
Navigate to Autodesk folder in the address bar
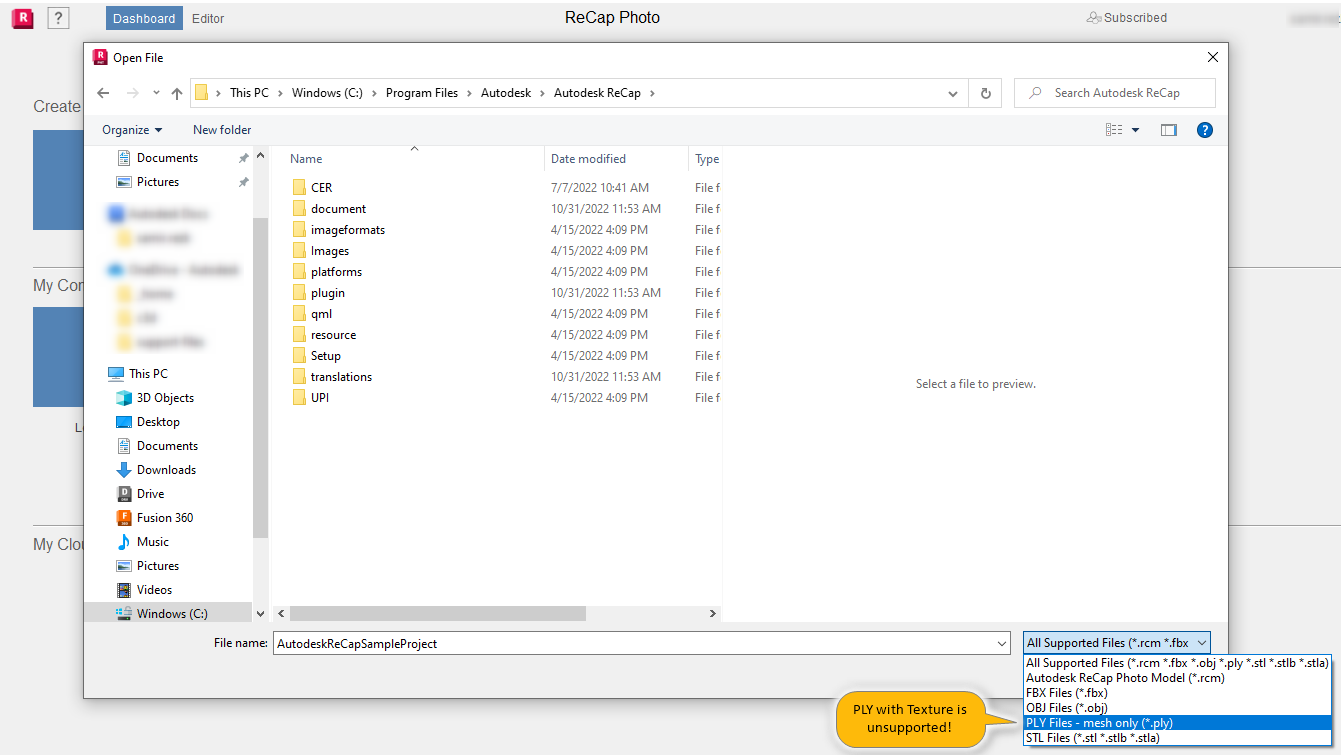point(506,93)
